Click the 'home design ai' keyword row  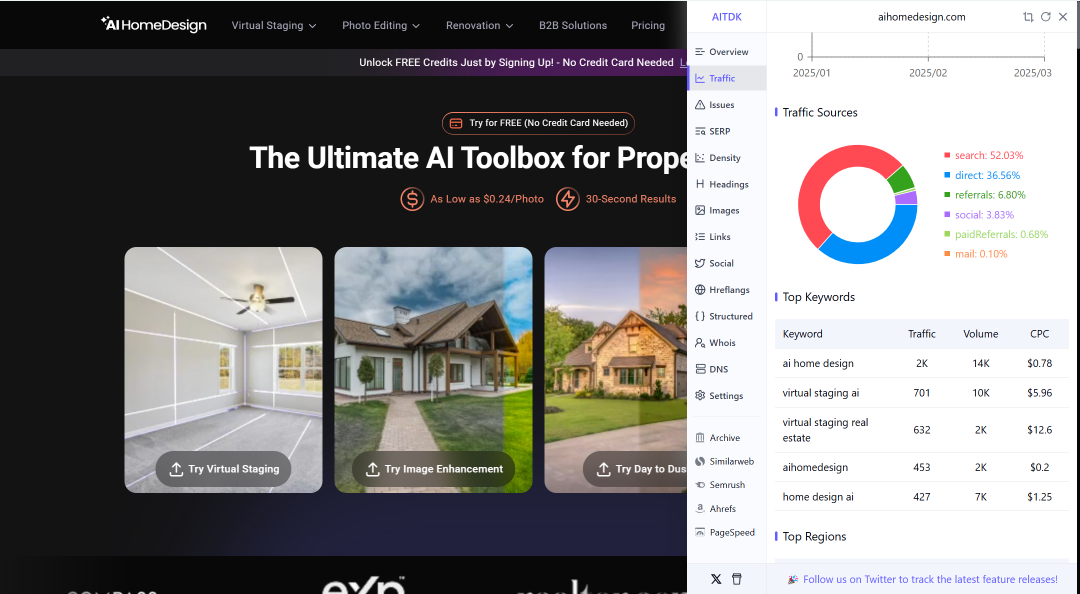[x=922, y=497]
